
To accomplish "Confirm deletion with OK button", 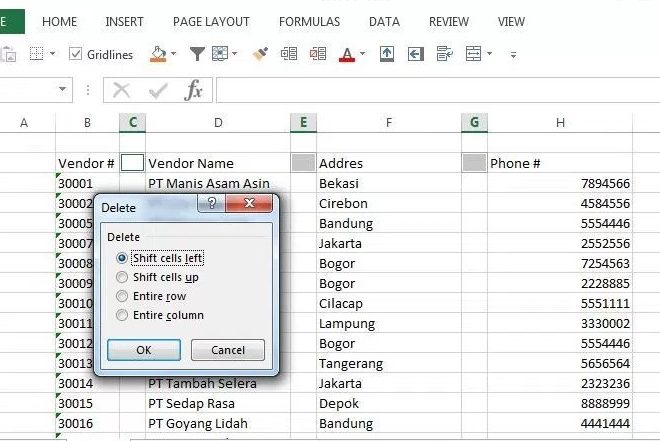I will coord(144,350).
